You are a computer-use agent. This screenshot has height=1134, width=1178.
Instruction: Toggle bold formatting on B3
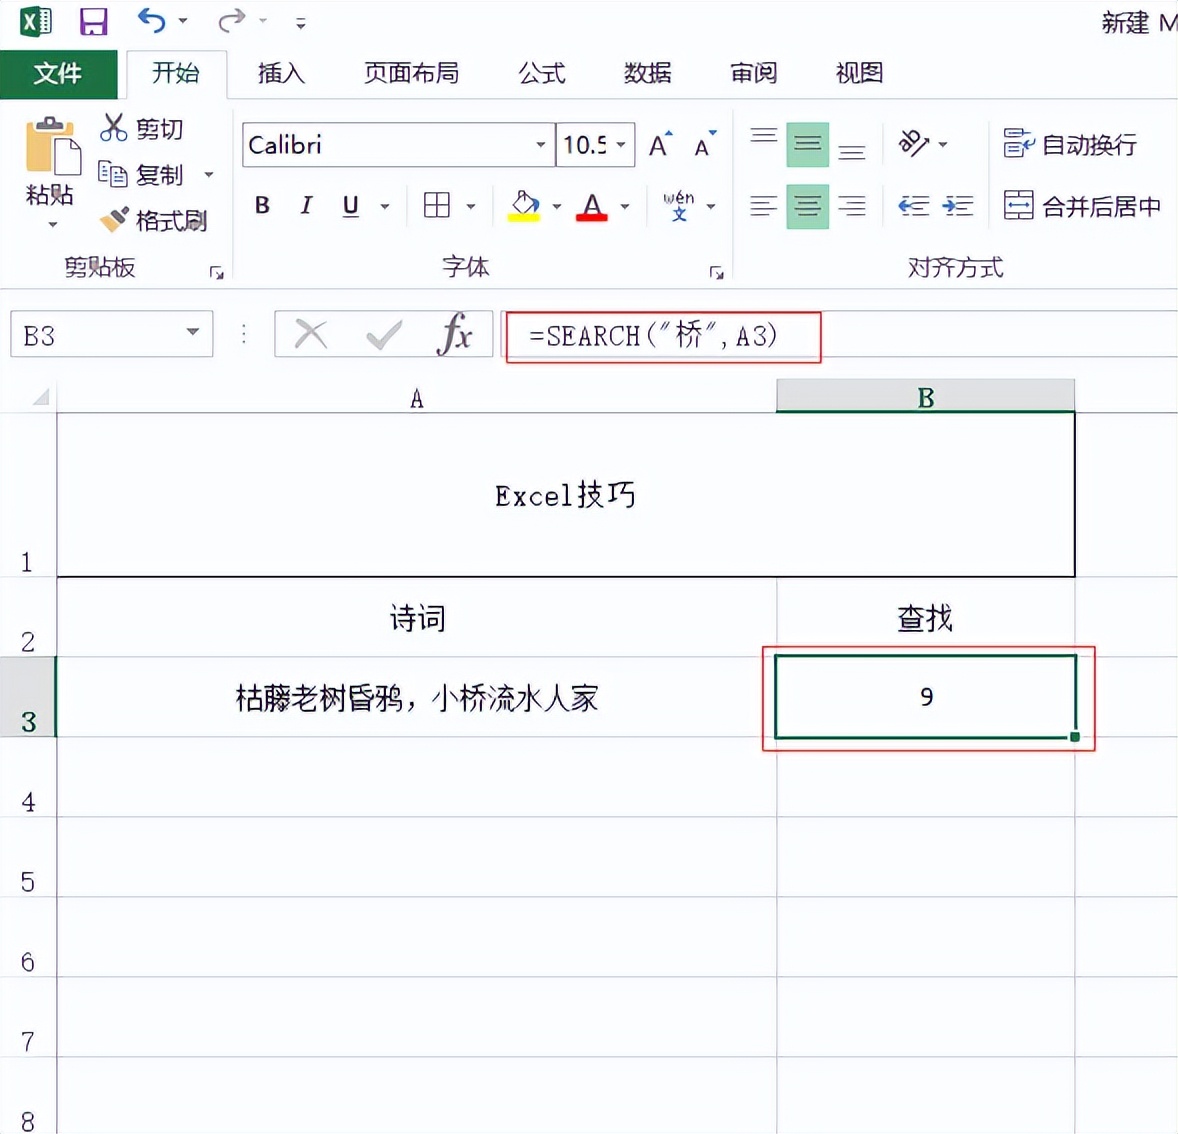[x=261, y=205]
